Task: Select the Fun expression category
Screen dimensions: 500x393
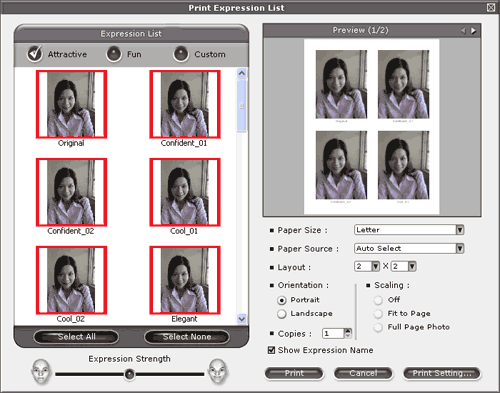Action: coord(114,54)
